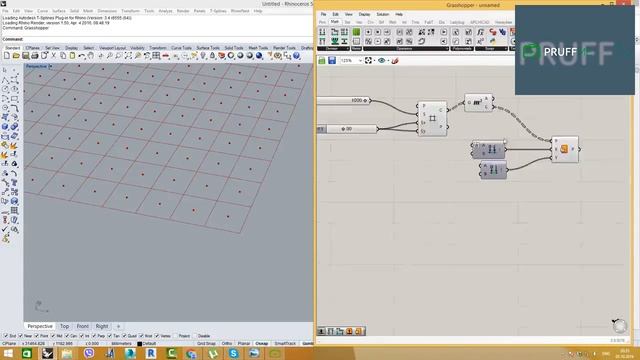This screenshot has height=360, width=640.
Task: Click Copy icon in Rhino toolbar
Action: click(x=63, y=56)
